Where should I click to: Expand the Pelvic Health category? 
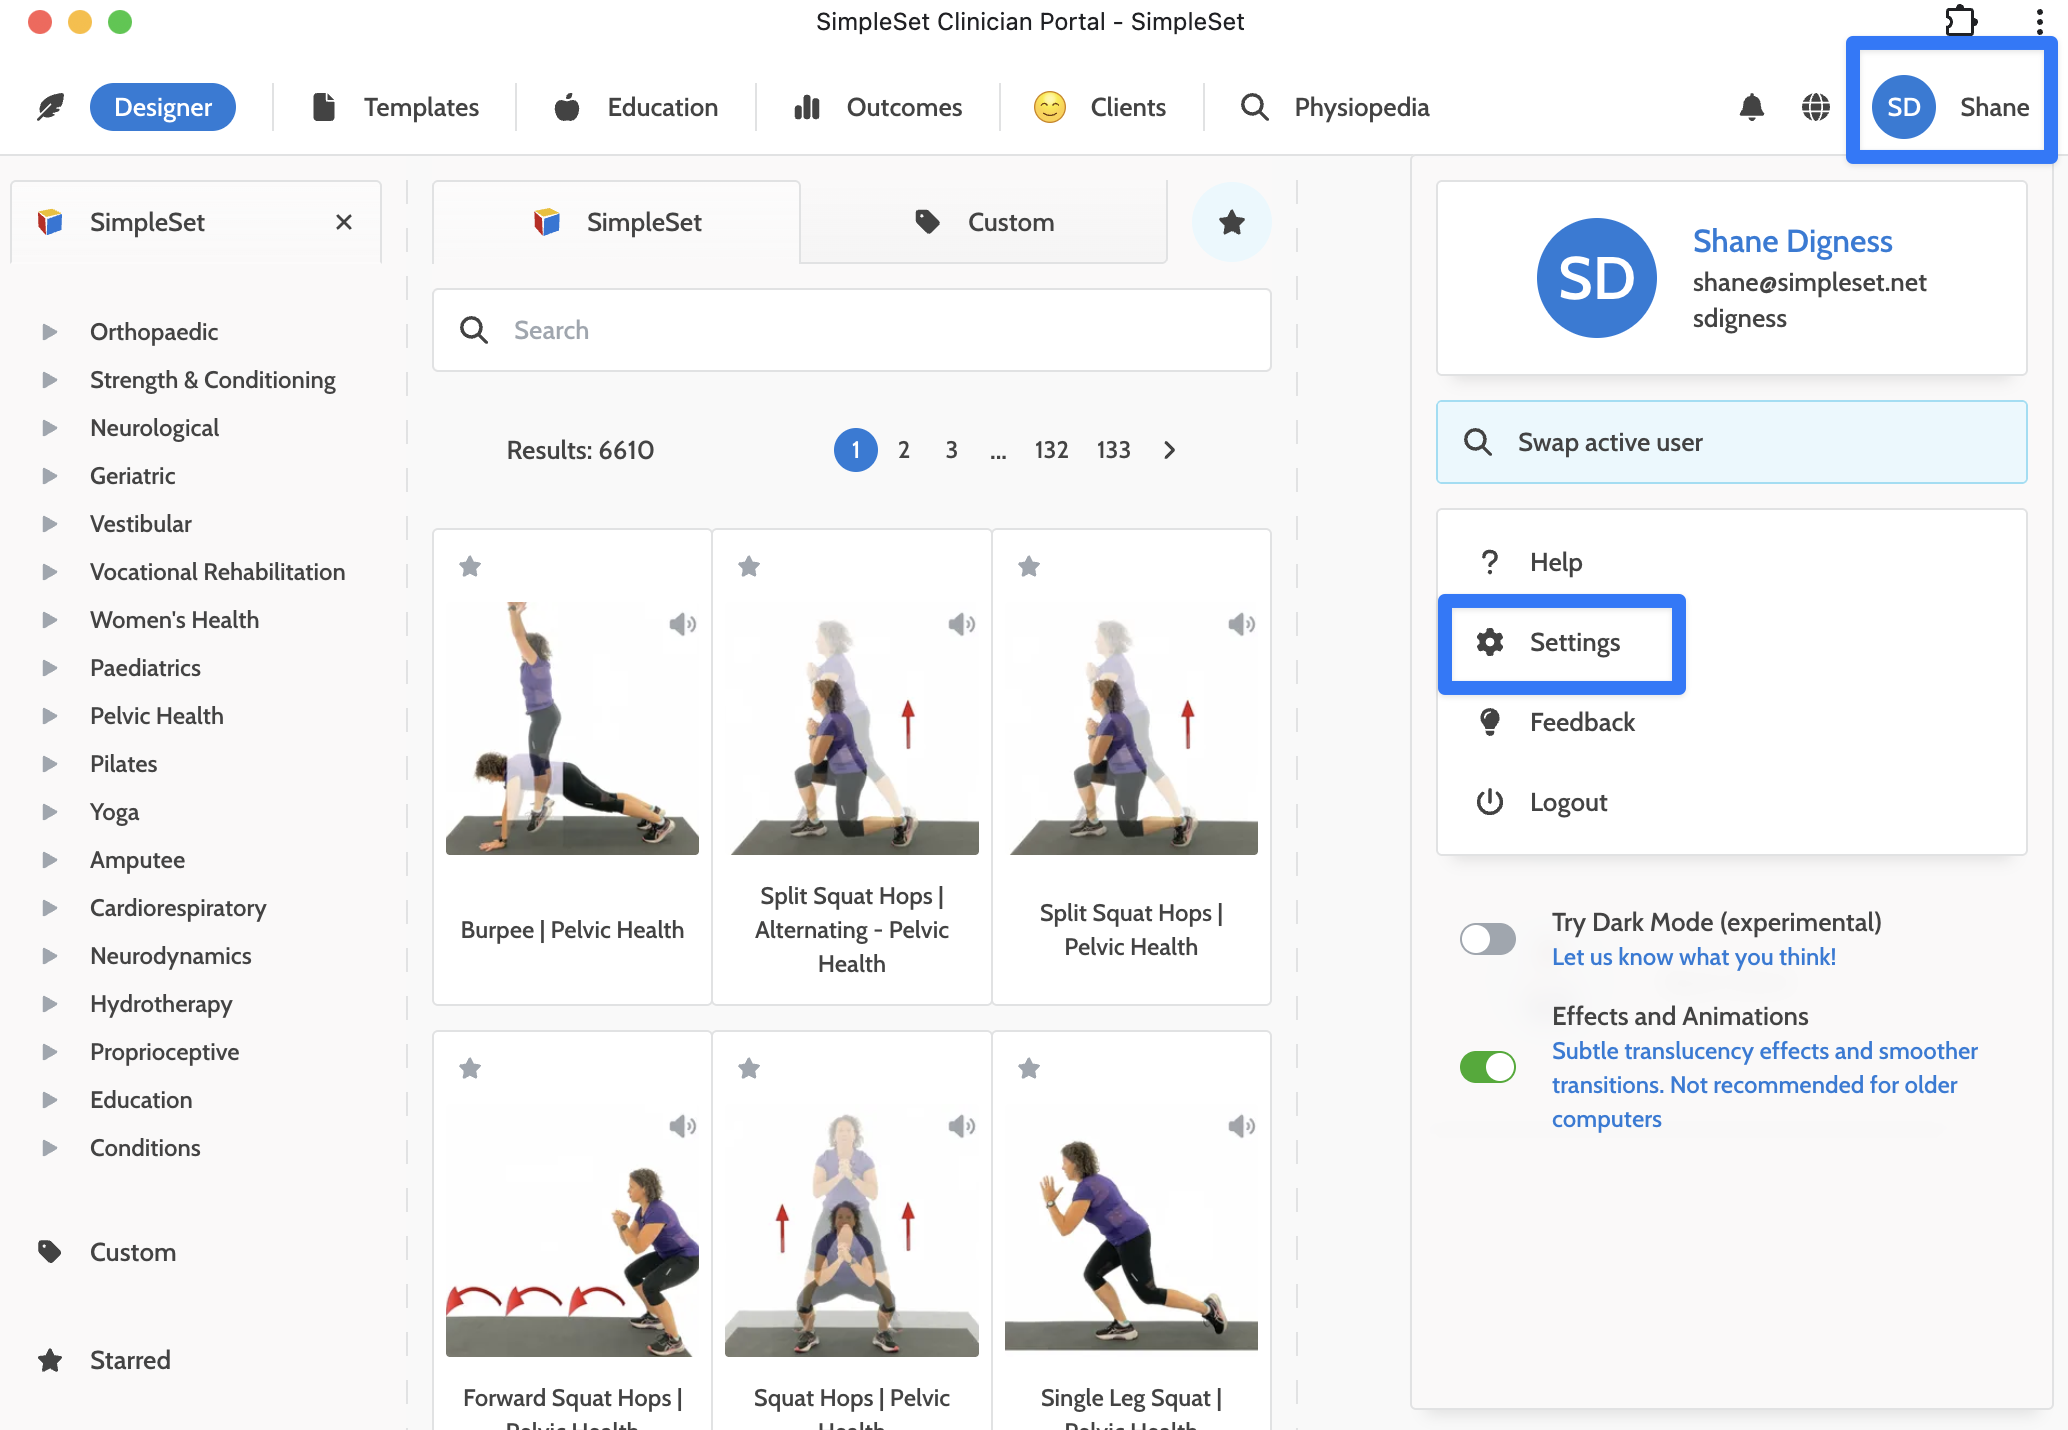pyautogui.click(x=49, y=716)
